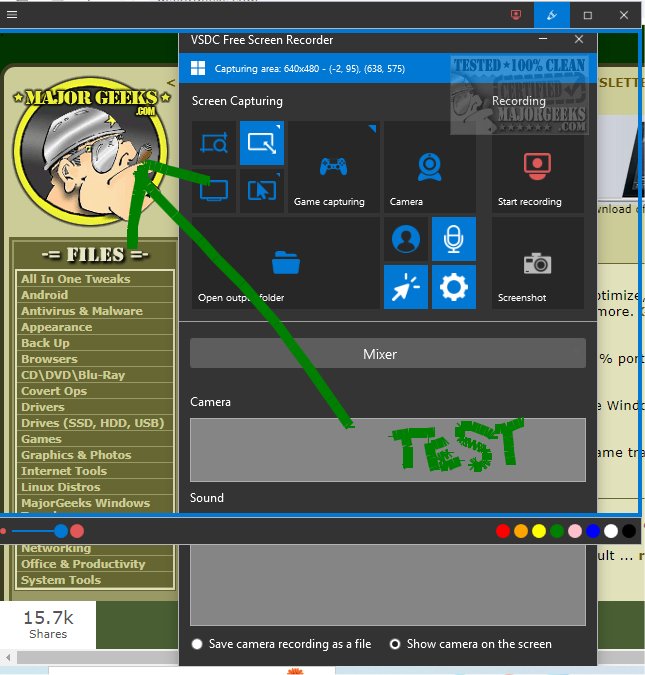
Task: Minimize the VSDC Free Screen Recorder window
Action: pos(543,39)
